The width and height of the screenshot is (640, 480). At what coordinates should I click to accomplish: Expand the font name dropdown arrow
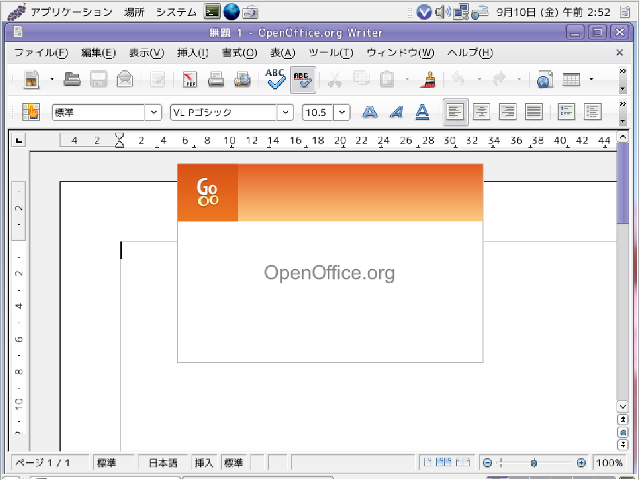pyautogui.click(x=285, y=112)
